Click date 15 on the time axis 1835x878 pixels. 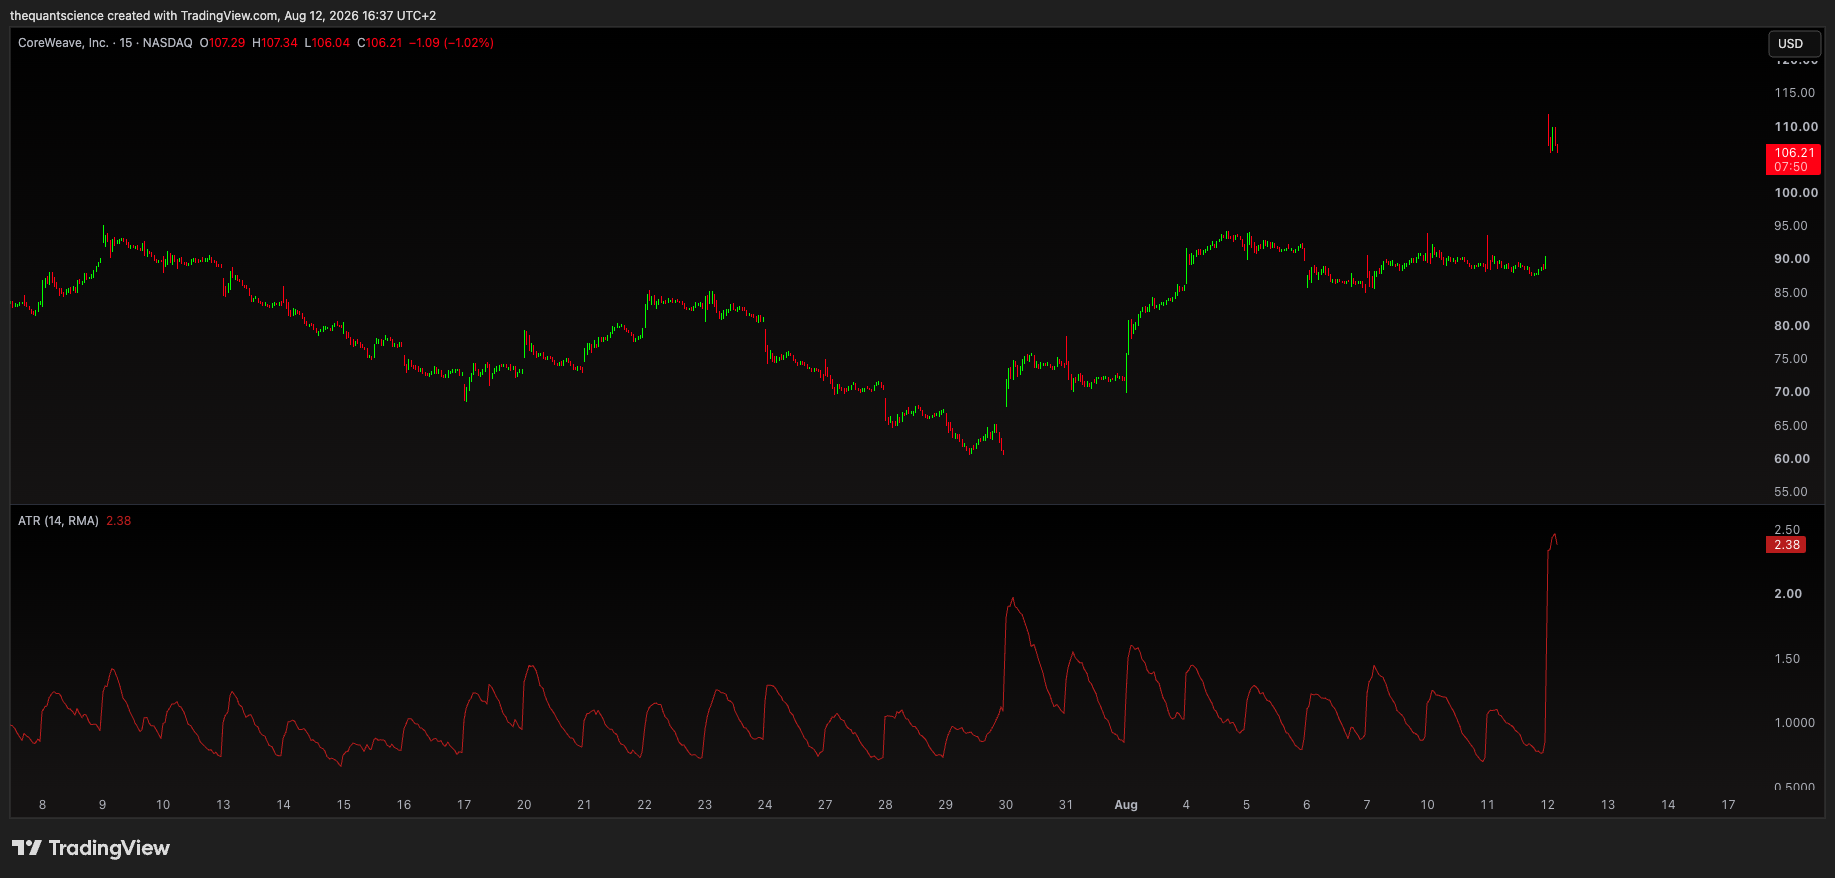coord(343,805)
